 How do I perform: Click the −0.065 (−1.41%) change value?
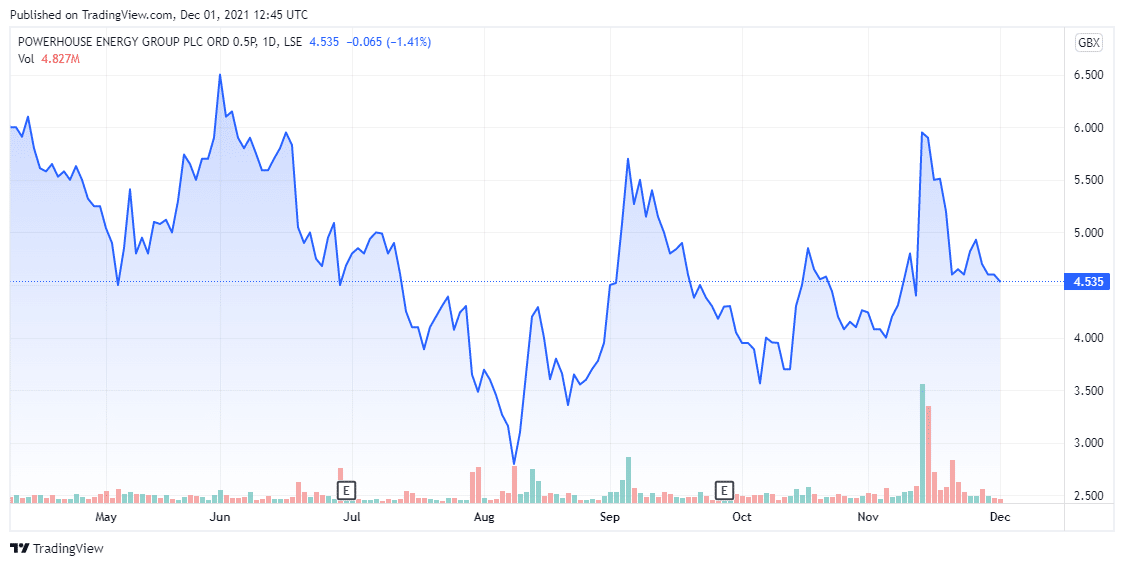(x=389, y=42)
